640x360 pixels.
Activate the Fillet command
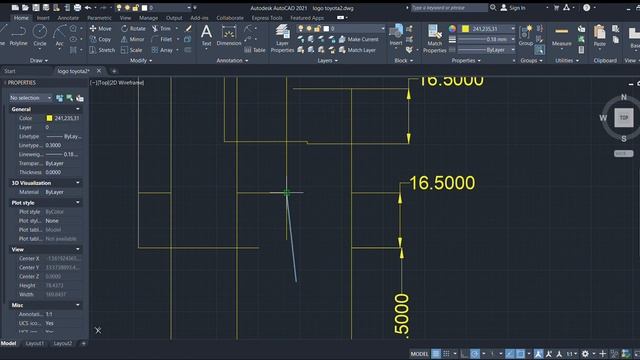162,39
